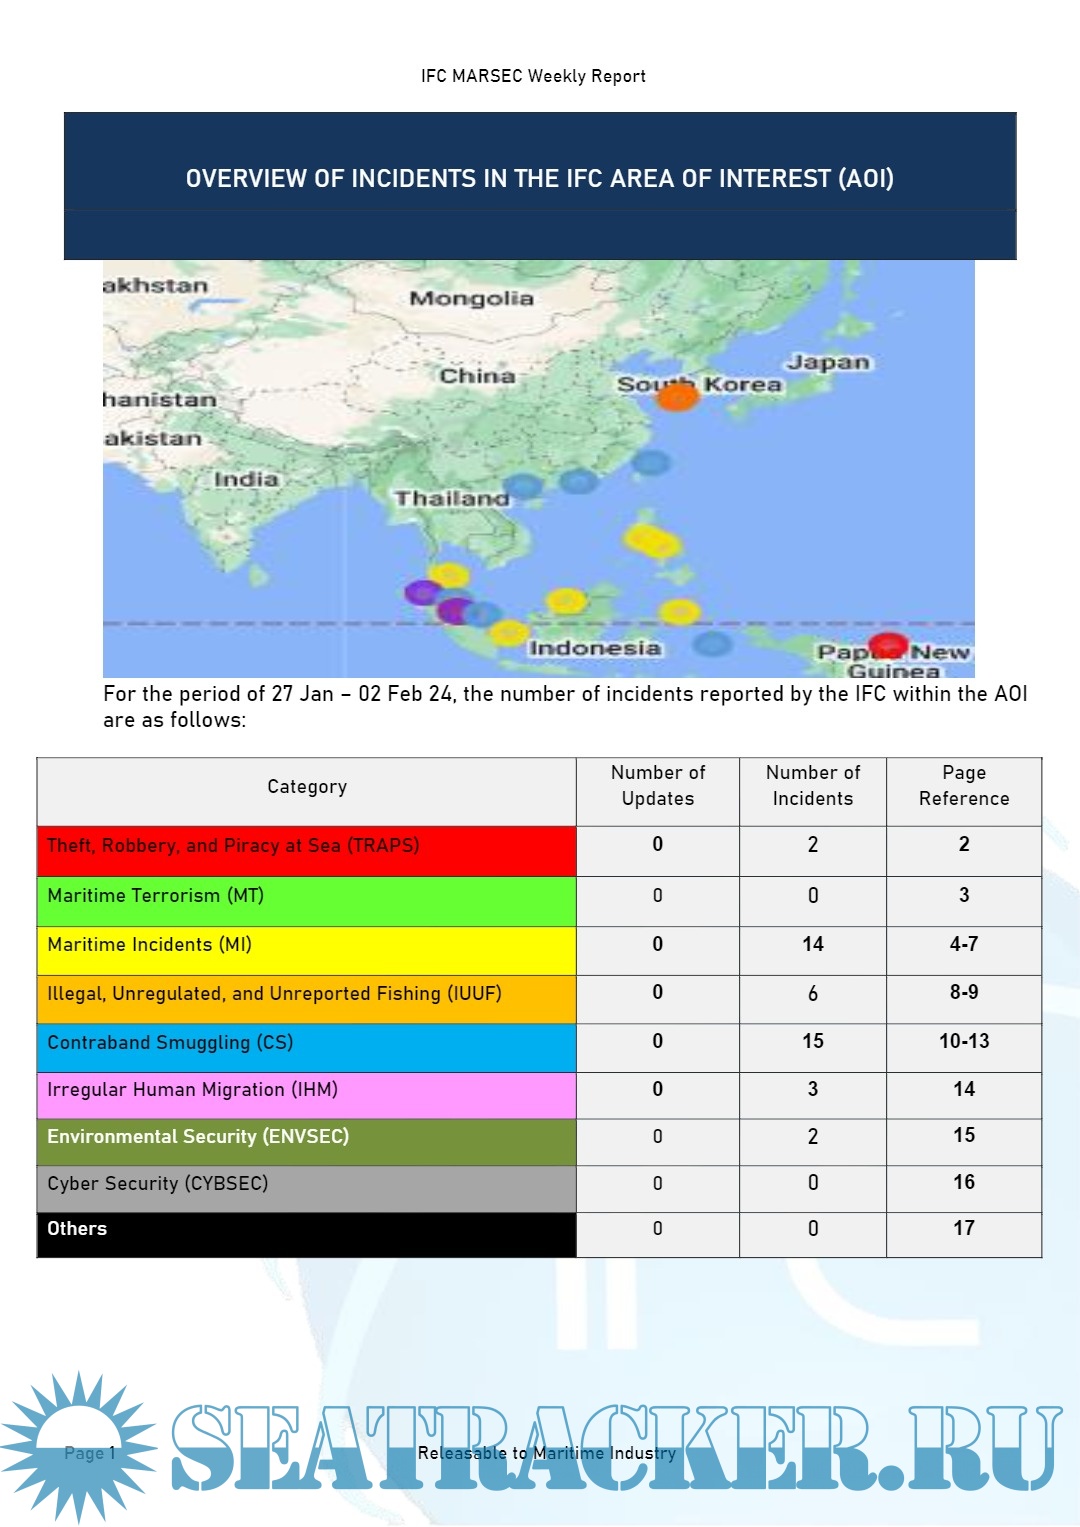
Task: Click page reference 4-7 for Maritime Incidents
Action: coord(963,944)
